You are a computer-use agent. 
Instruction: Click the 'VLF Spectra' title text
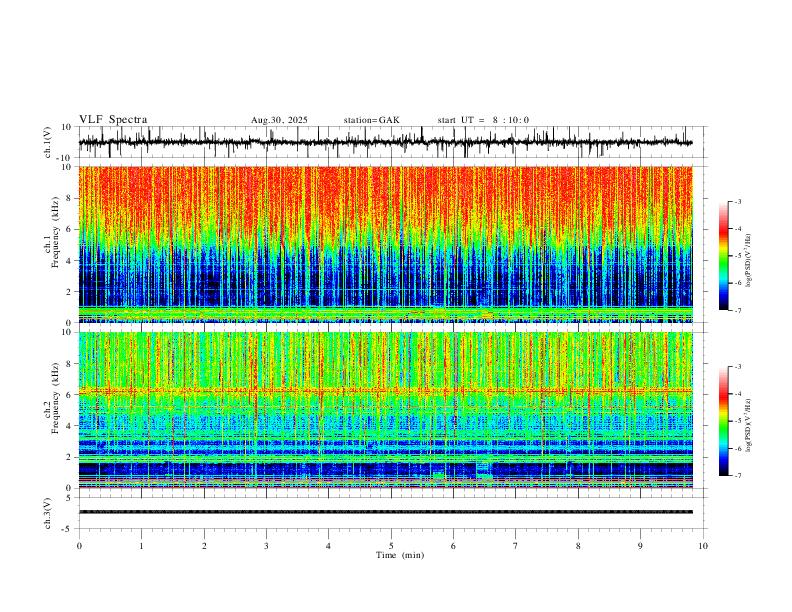tap(113, 120)
